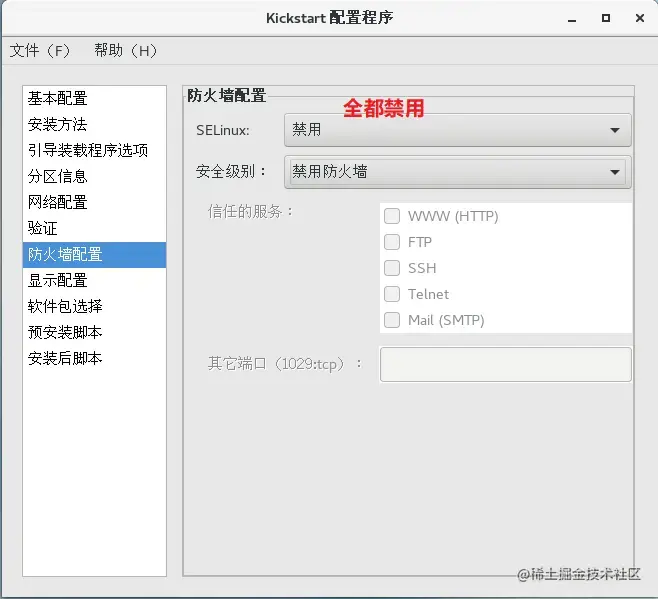Click the 信任的服务： label

[250, 212]
